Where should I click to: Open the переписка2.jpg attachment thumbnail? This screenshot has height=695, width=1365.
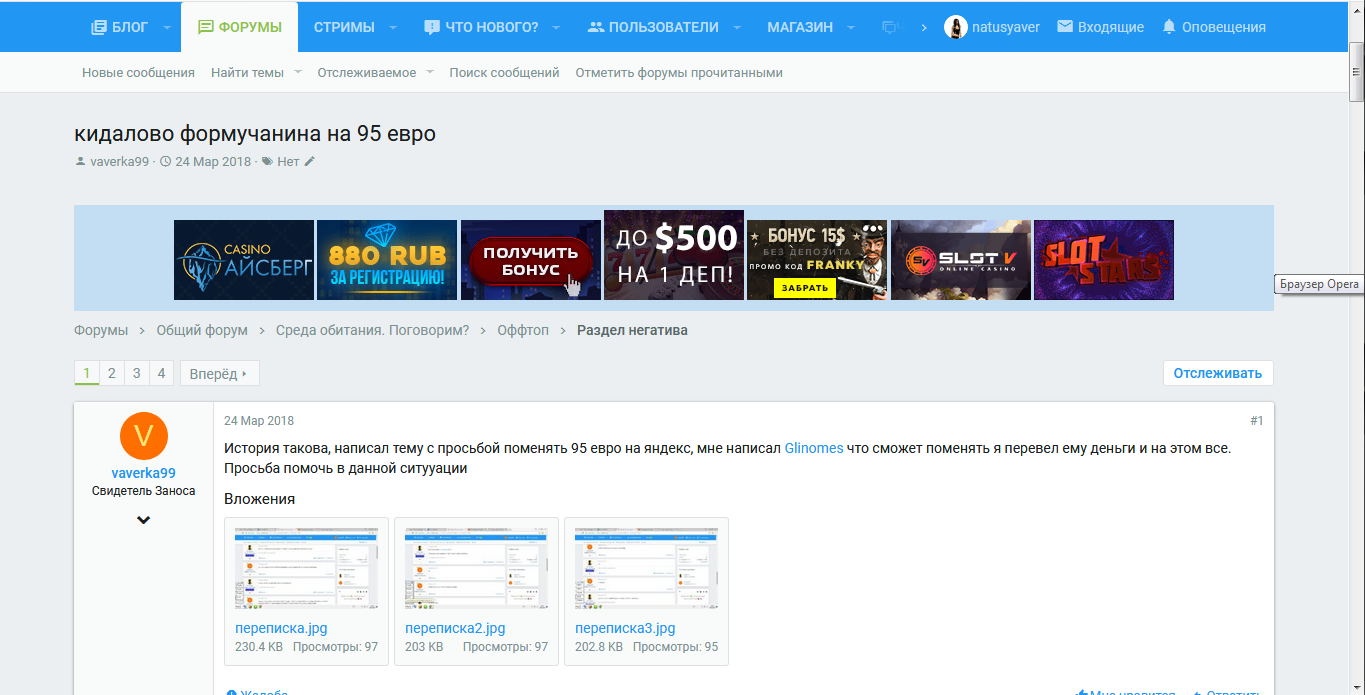476,565
